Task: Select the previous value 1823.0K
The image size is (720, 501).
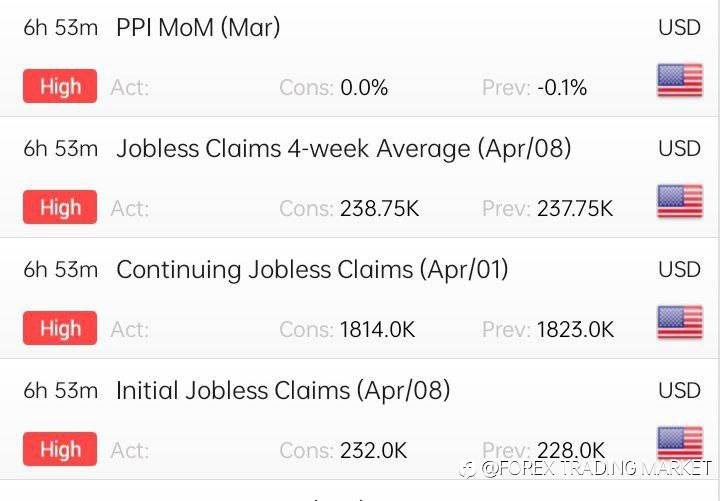Action: [x=575, y=330]
